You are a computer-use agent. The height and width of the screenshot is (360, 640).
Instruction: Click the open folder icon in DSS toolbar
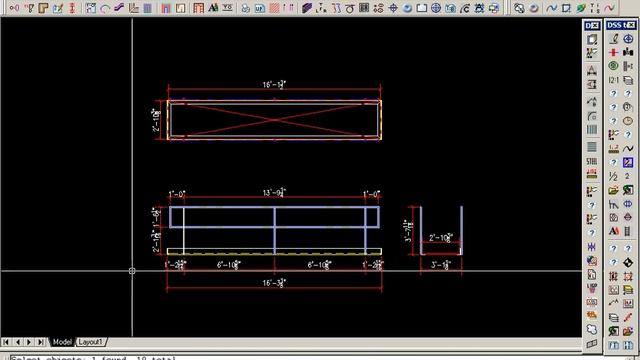pos(613,190)
